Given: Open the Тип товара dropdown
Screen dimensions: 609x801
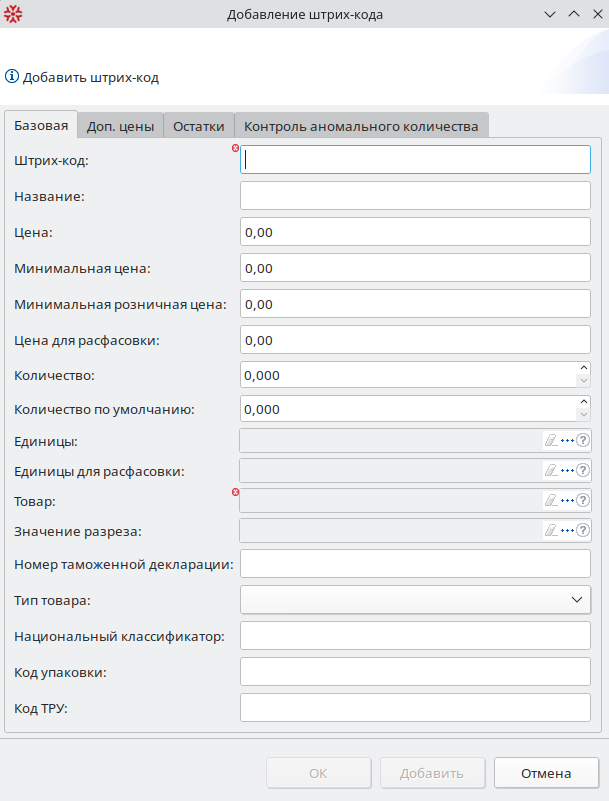Looking at the screenshot, I should pos(576,599).
